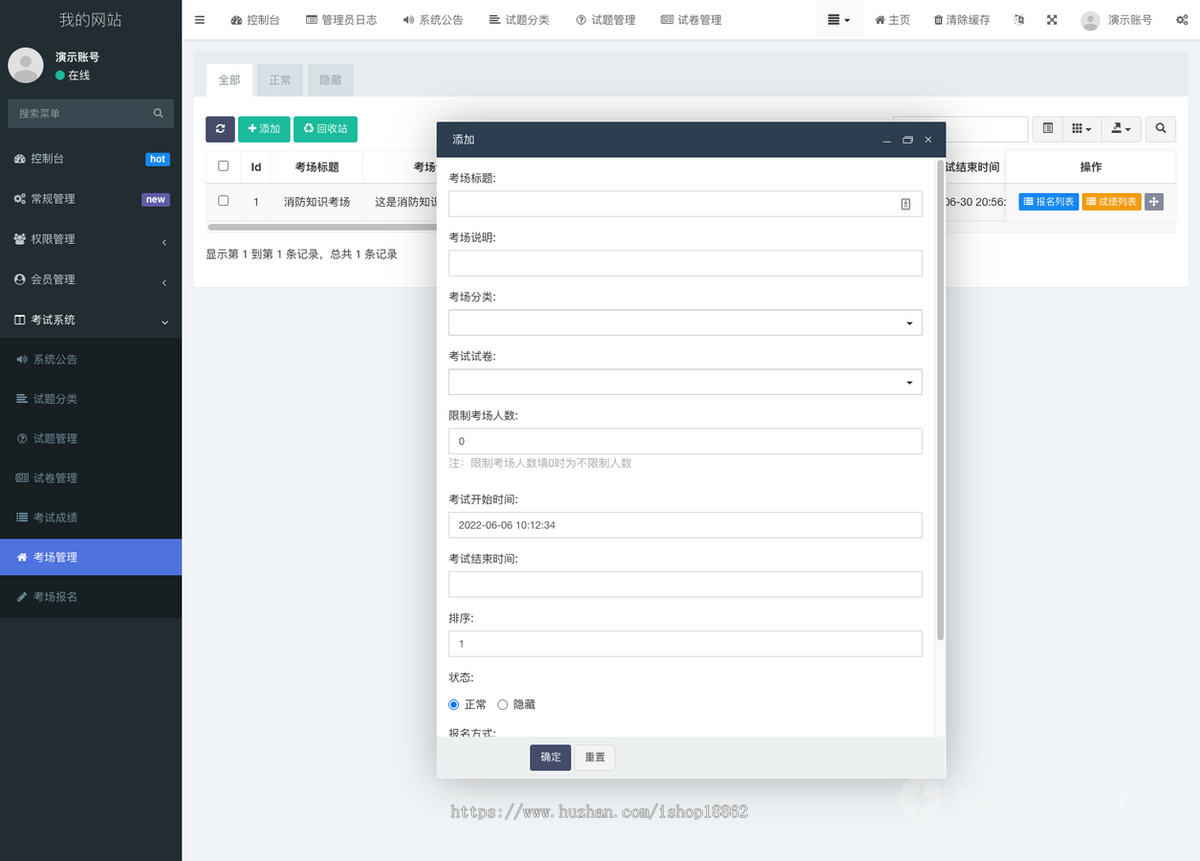Open the 考试试卷 dropdown
This screenshot has height=861, width=1200.
pos(685,381)
